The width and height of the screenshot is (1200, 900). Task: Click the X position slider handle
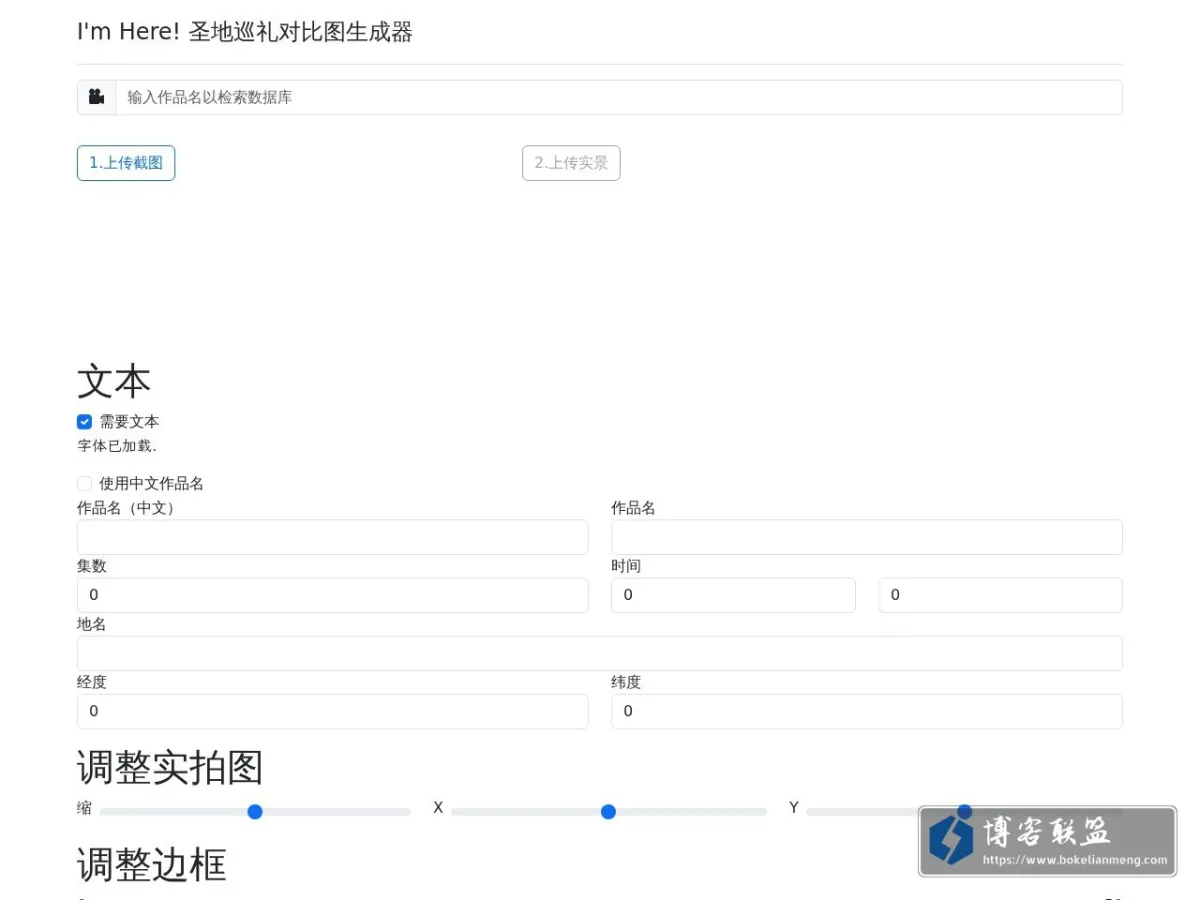coord(608,812)
